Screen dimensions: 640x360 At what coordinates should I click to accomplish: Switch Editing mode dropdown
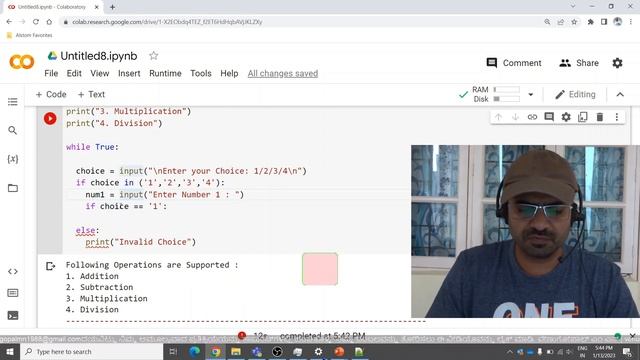point(575,94)
